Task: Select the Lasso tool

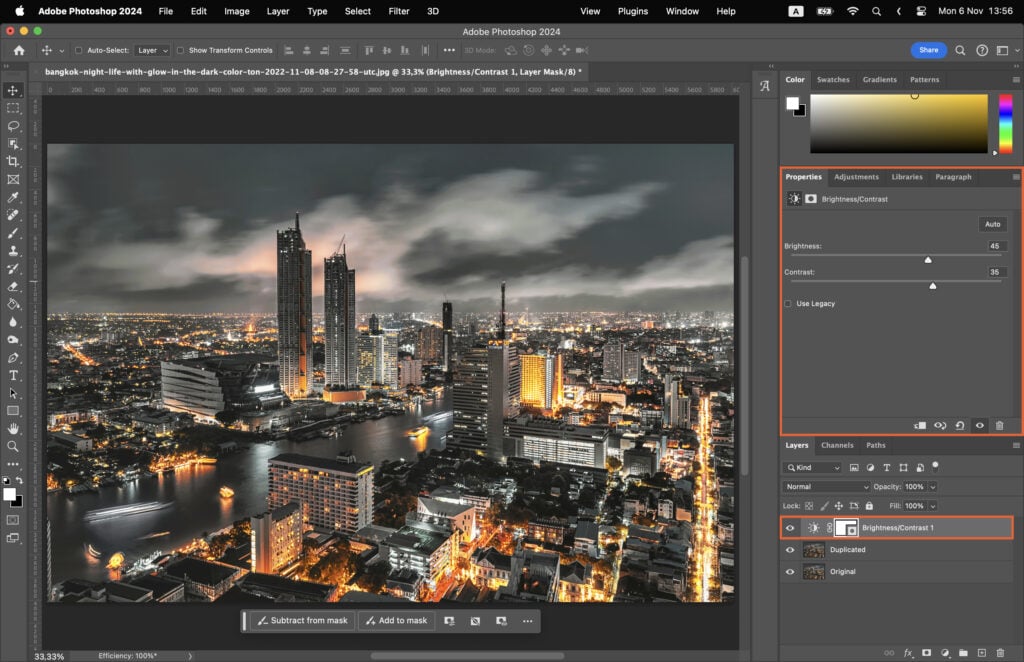Action: click(x=13, y=126)
